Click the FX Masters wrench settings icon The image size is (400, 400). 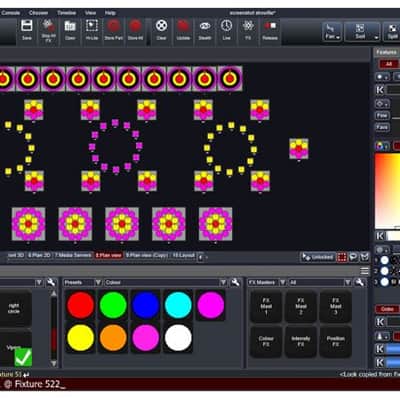point(360,283)
